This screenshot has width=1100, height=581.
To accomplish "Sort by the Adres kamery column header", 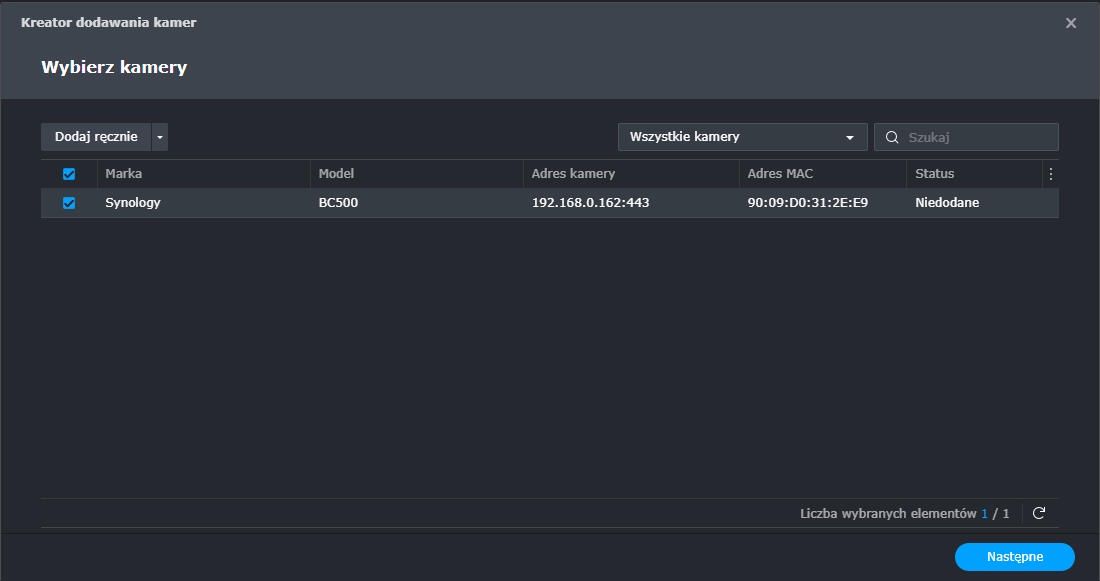I will click(631, 174).
